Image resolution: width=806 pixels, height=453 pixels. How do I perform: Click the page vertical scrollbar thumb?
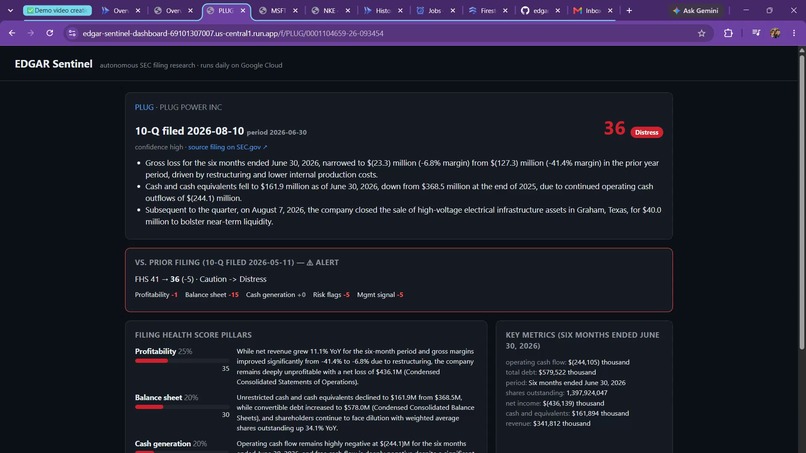coord(801,202)
